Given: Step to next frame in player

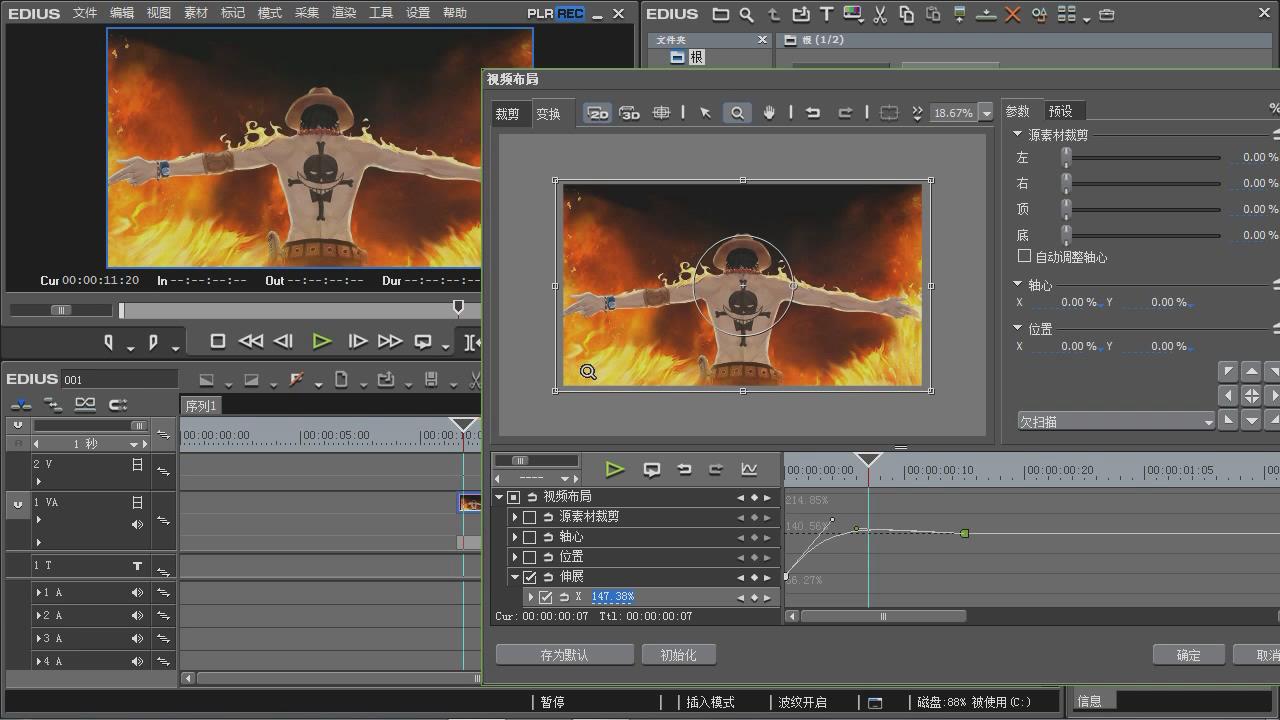Looking at the screenshot, I should [x=357, y=341].
